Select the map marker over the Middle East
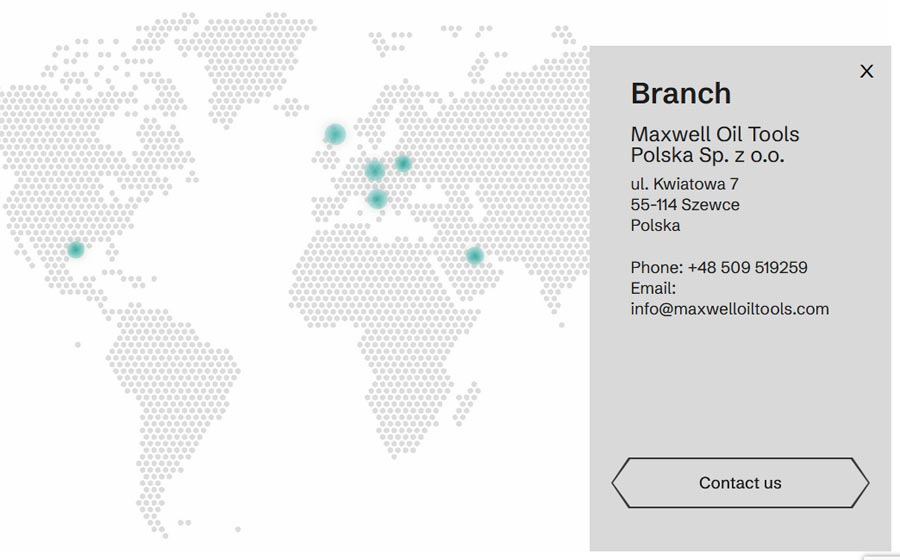900x560 pixels. (x=474, y=256)
